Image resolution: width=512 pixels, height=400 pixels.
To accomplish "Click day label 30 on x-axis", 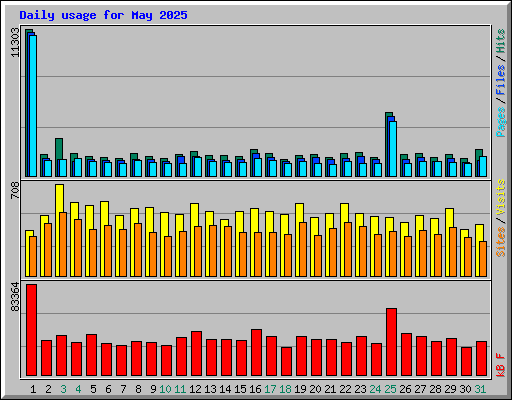I will (x=465, y=389).
